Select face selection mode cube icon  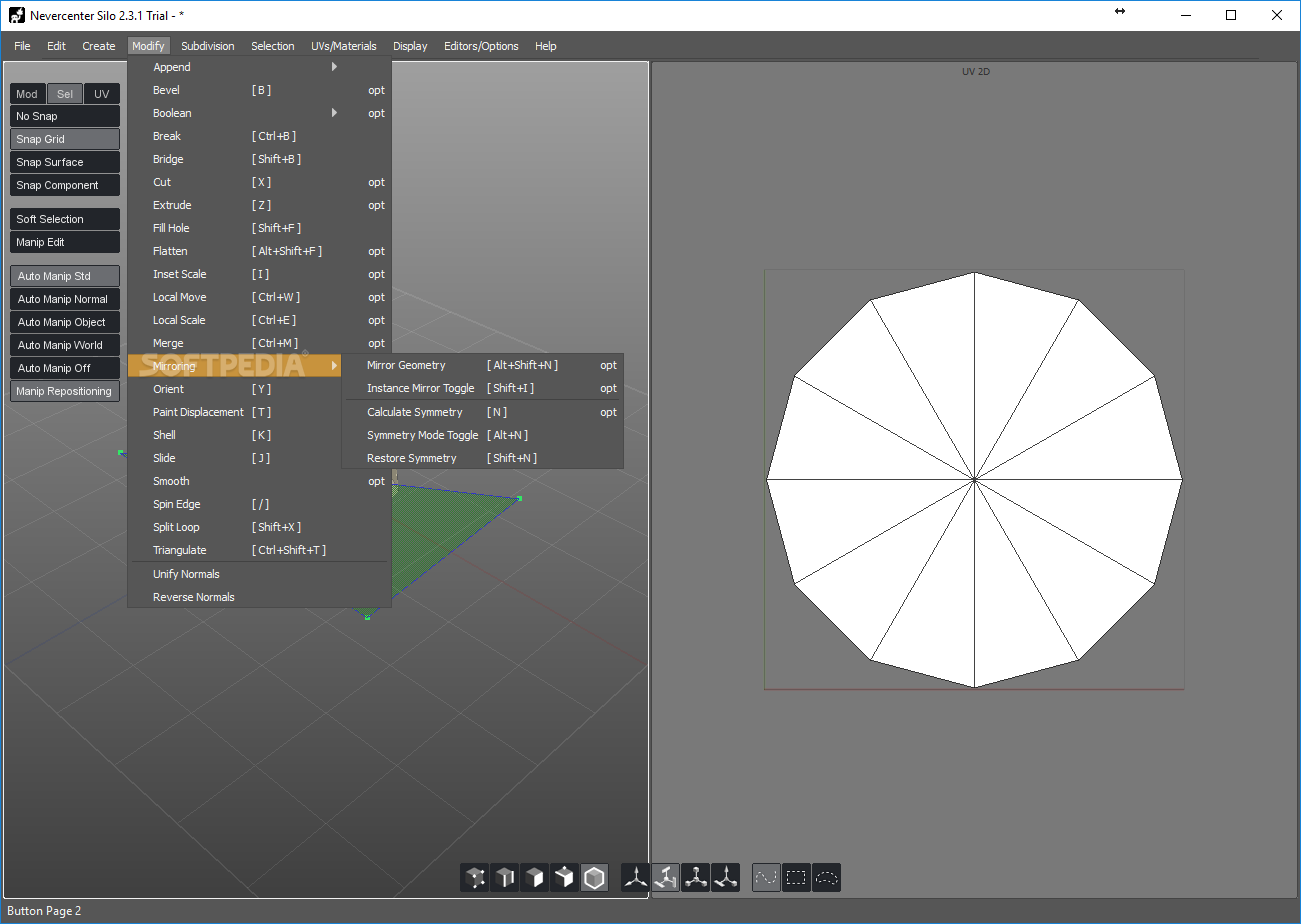point(534,878)
